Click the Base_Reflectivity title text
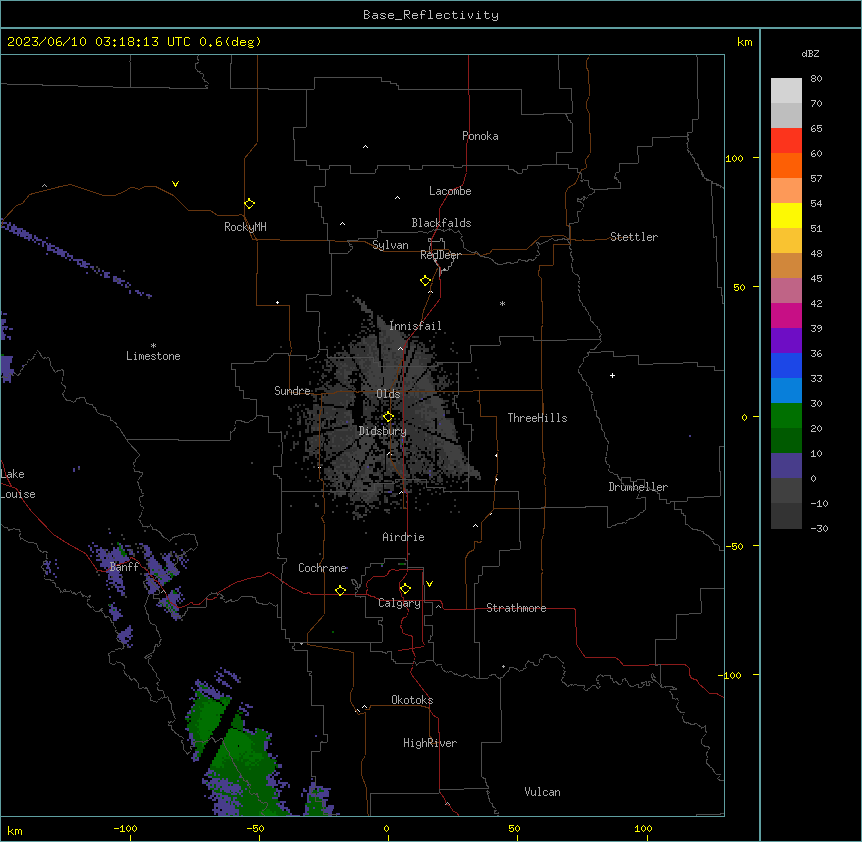The width and height of the screenshot is (862, 842). pyautogui.click(x=431, y=15)
